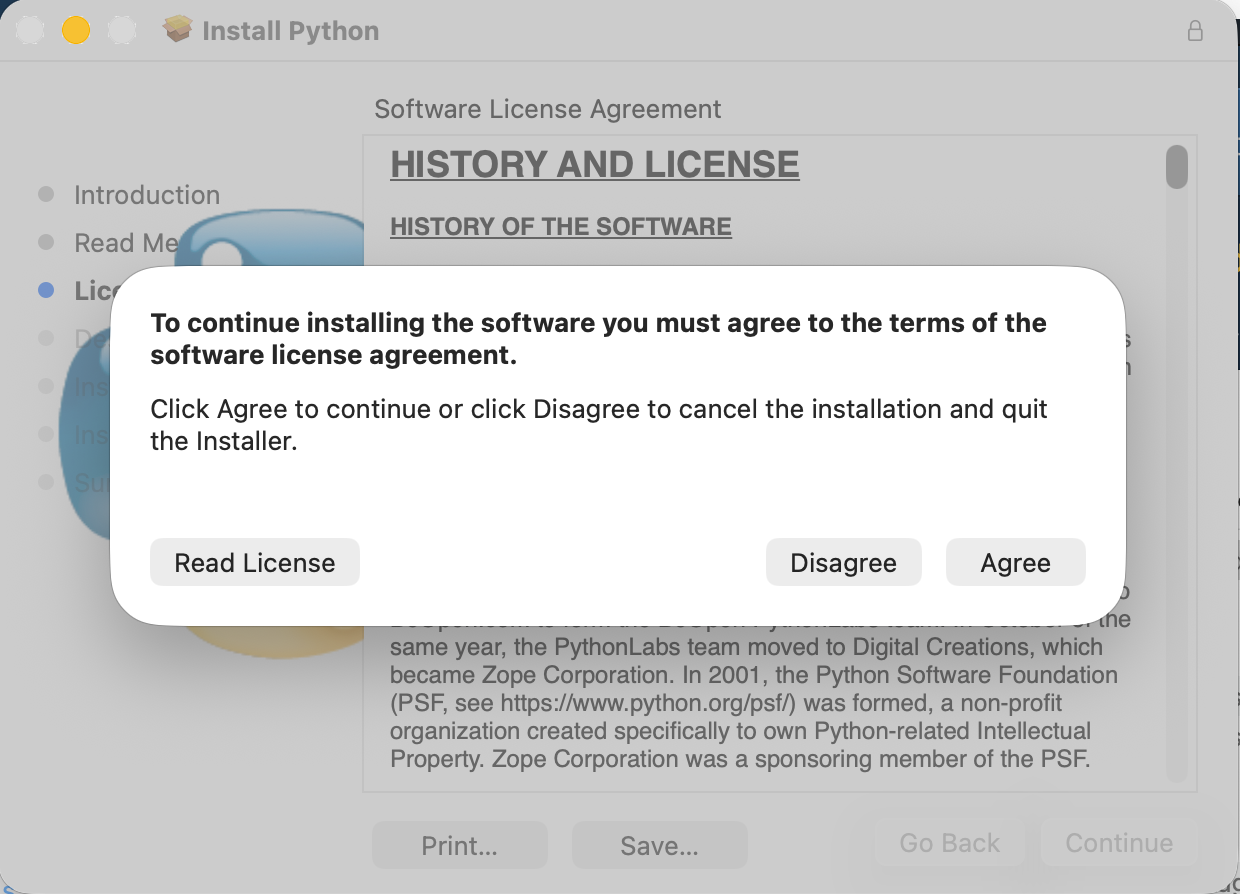Image resolution: width=1240 pixels, height=894 pixels.
Task: Click the dimmed Continue button
Action: 1119,843
